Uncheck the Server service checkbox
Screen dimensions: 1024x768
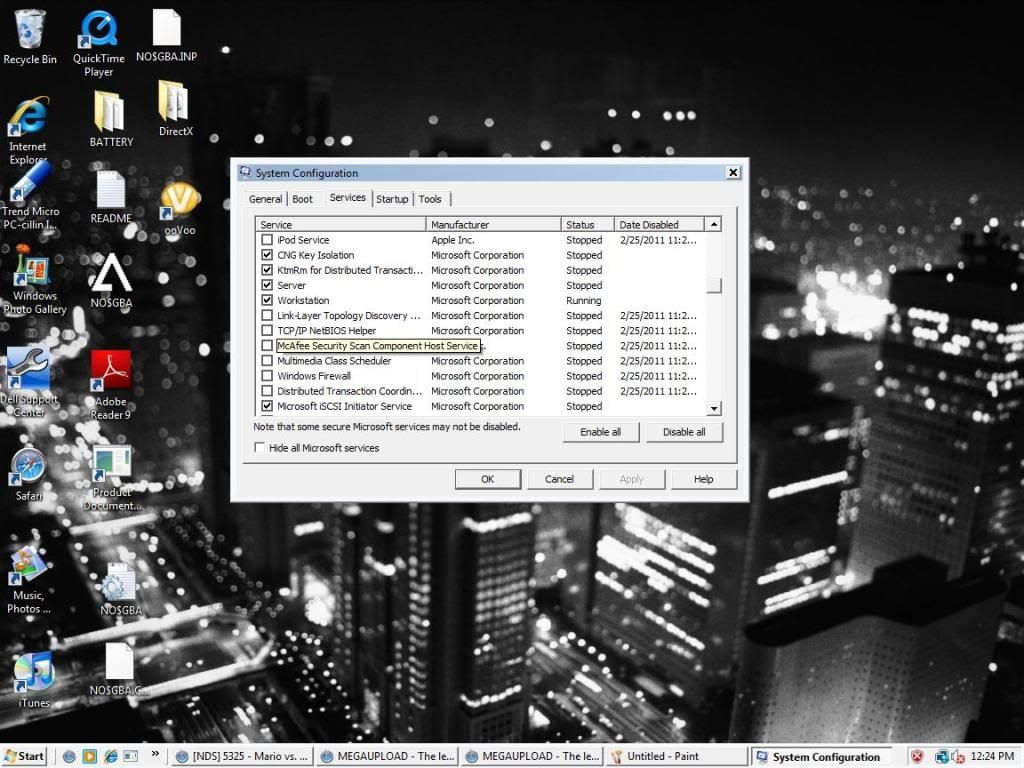pyautogui.click(x=267, y=285)
